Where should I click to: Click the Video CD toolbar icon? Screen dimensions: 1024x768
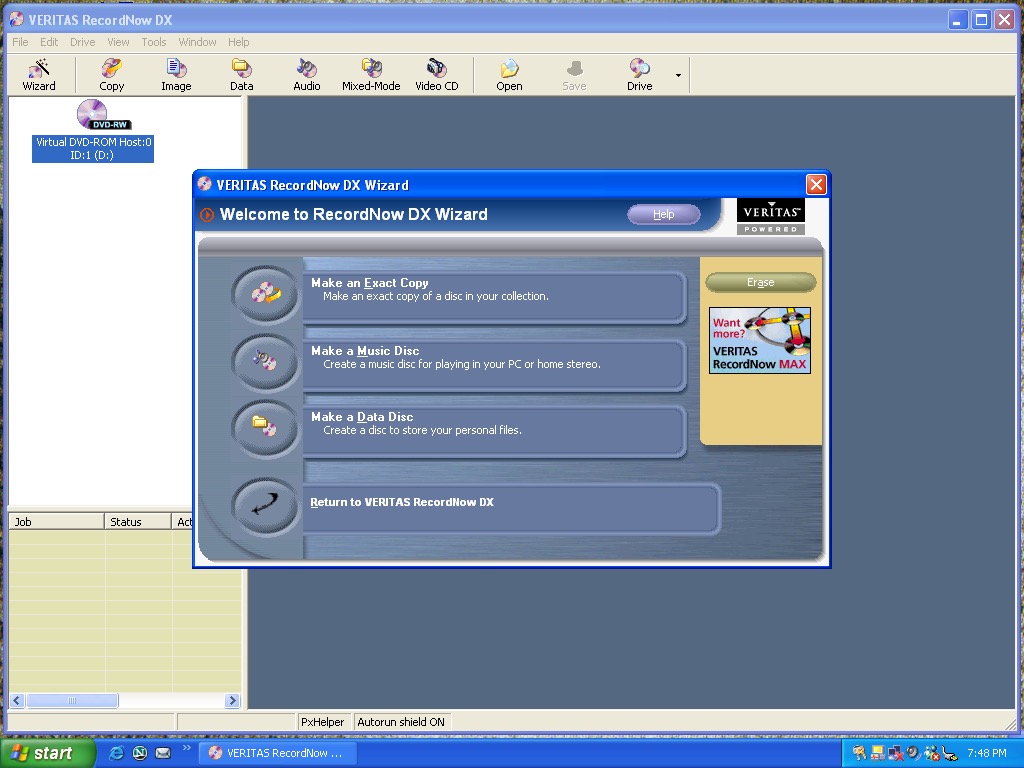click(437, 74)
